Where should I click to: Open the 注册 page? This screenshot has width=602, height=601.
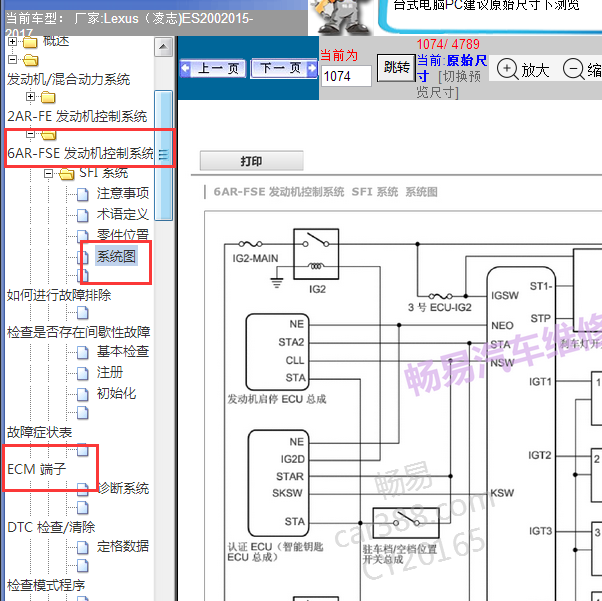(x=110, y=372)
